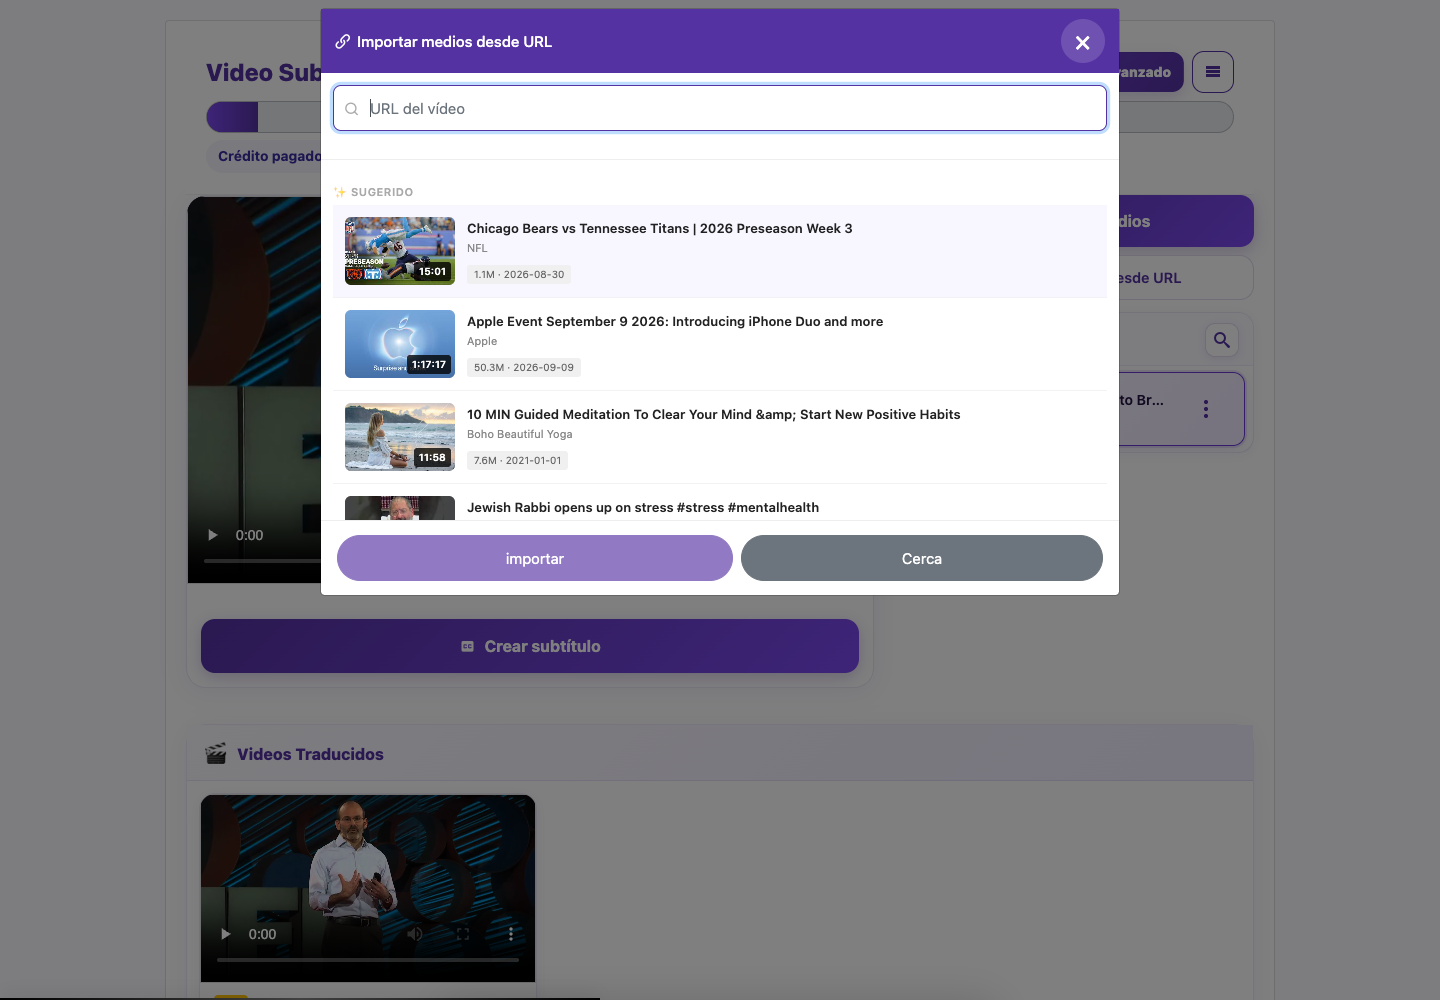This screenshot has width=1440, height=1000.
Task: Click the SUGERIDO section label
Action: tap(382, 192)
